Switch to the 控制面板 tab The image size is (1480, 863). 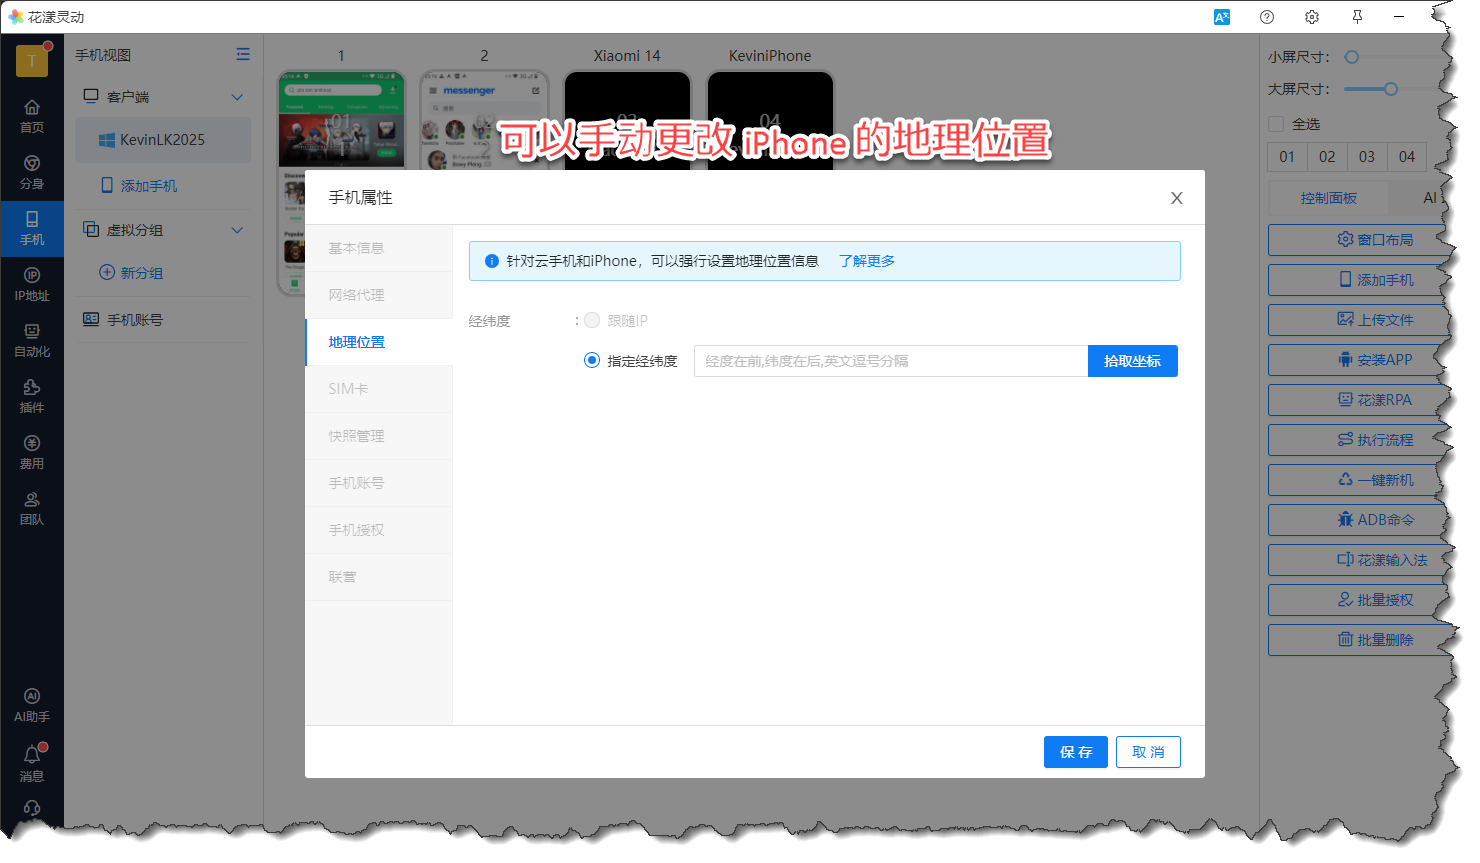(1328, 198)
